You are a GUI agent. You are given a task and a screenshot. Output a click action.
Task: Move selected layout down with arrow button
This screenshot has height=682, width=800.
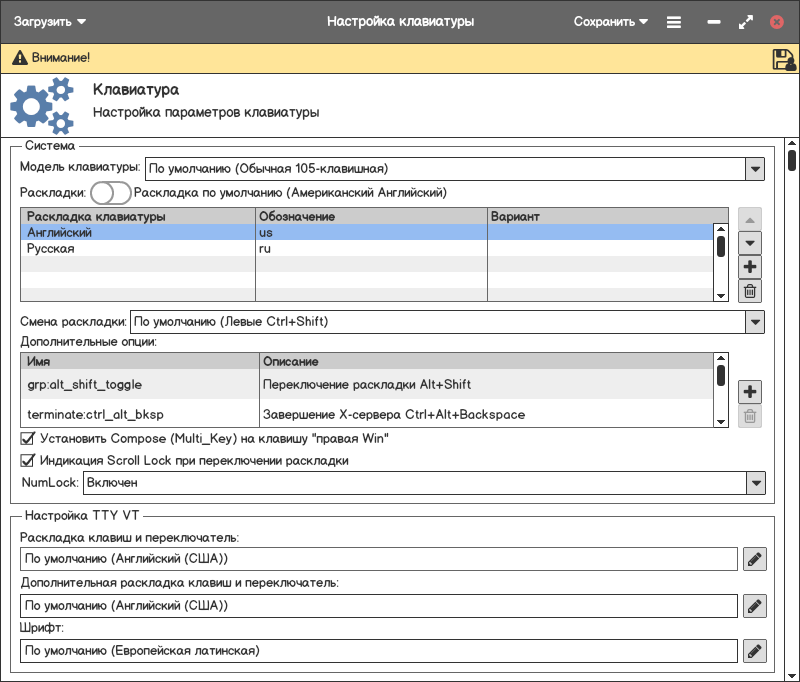click(x=750, y=243)
